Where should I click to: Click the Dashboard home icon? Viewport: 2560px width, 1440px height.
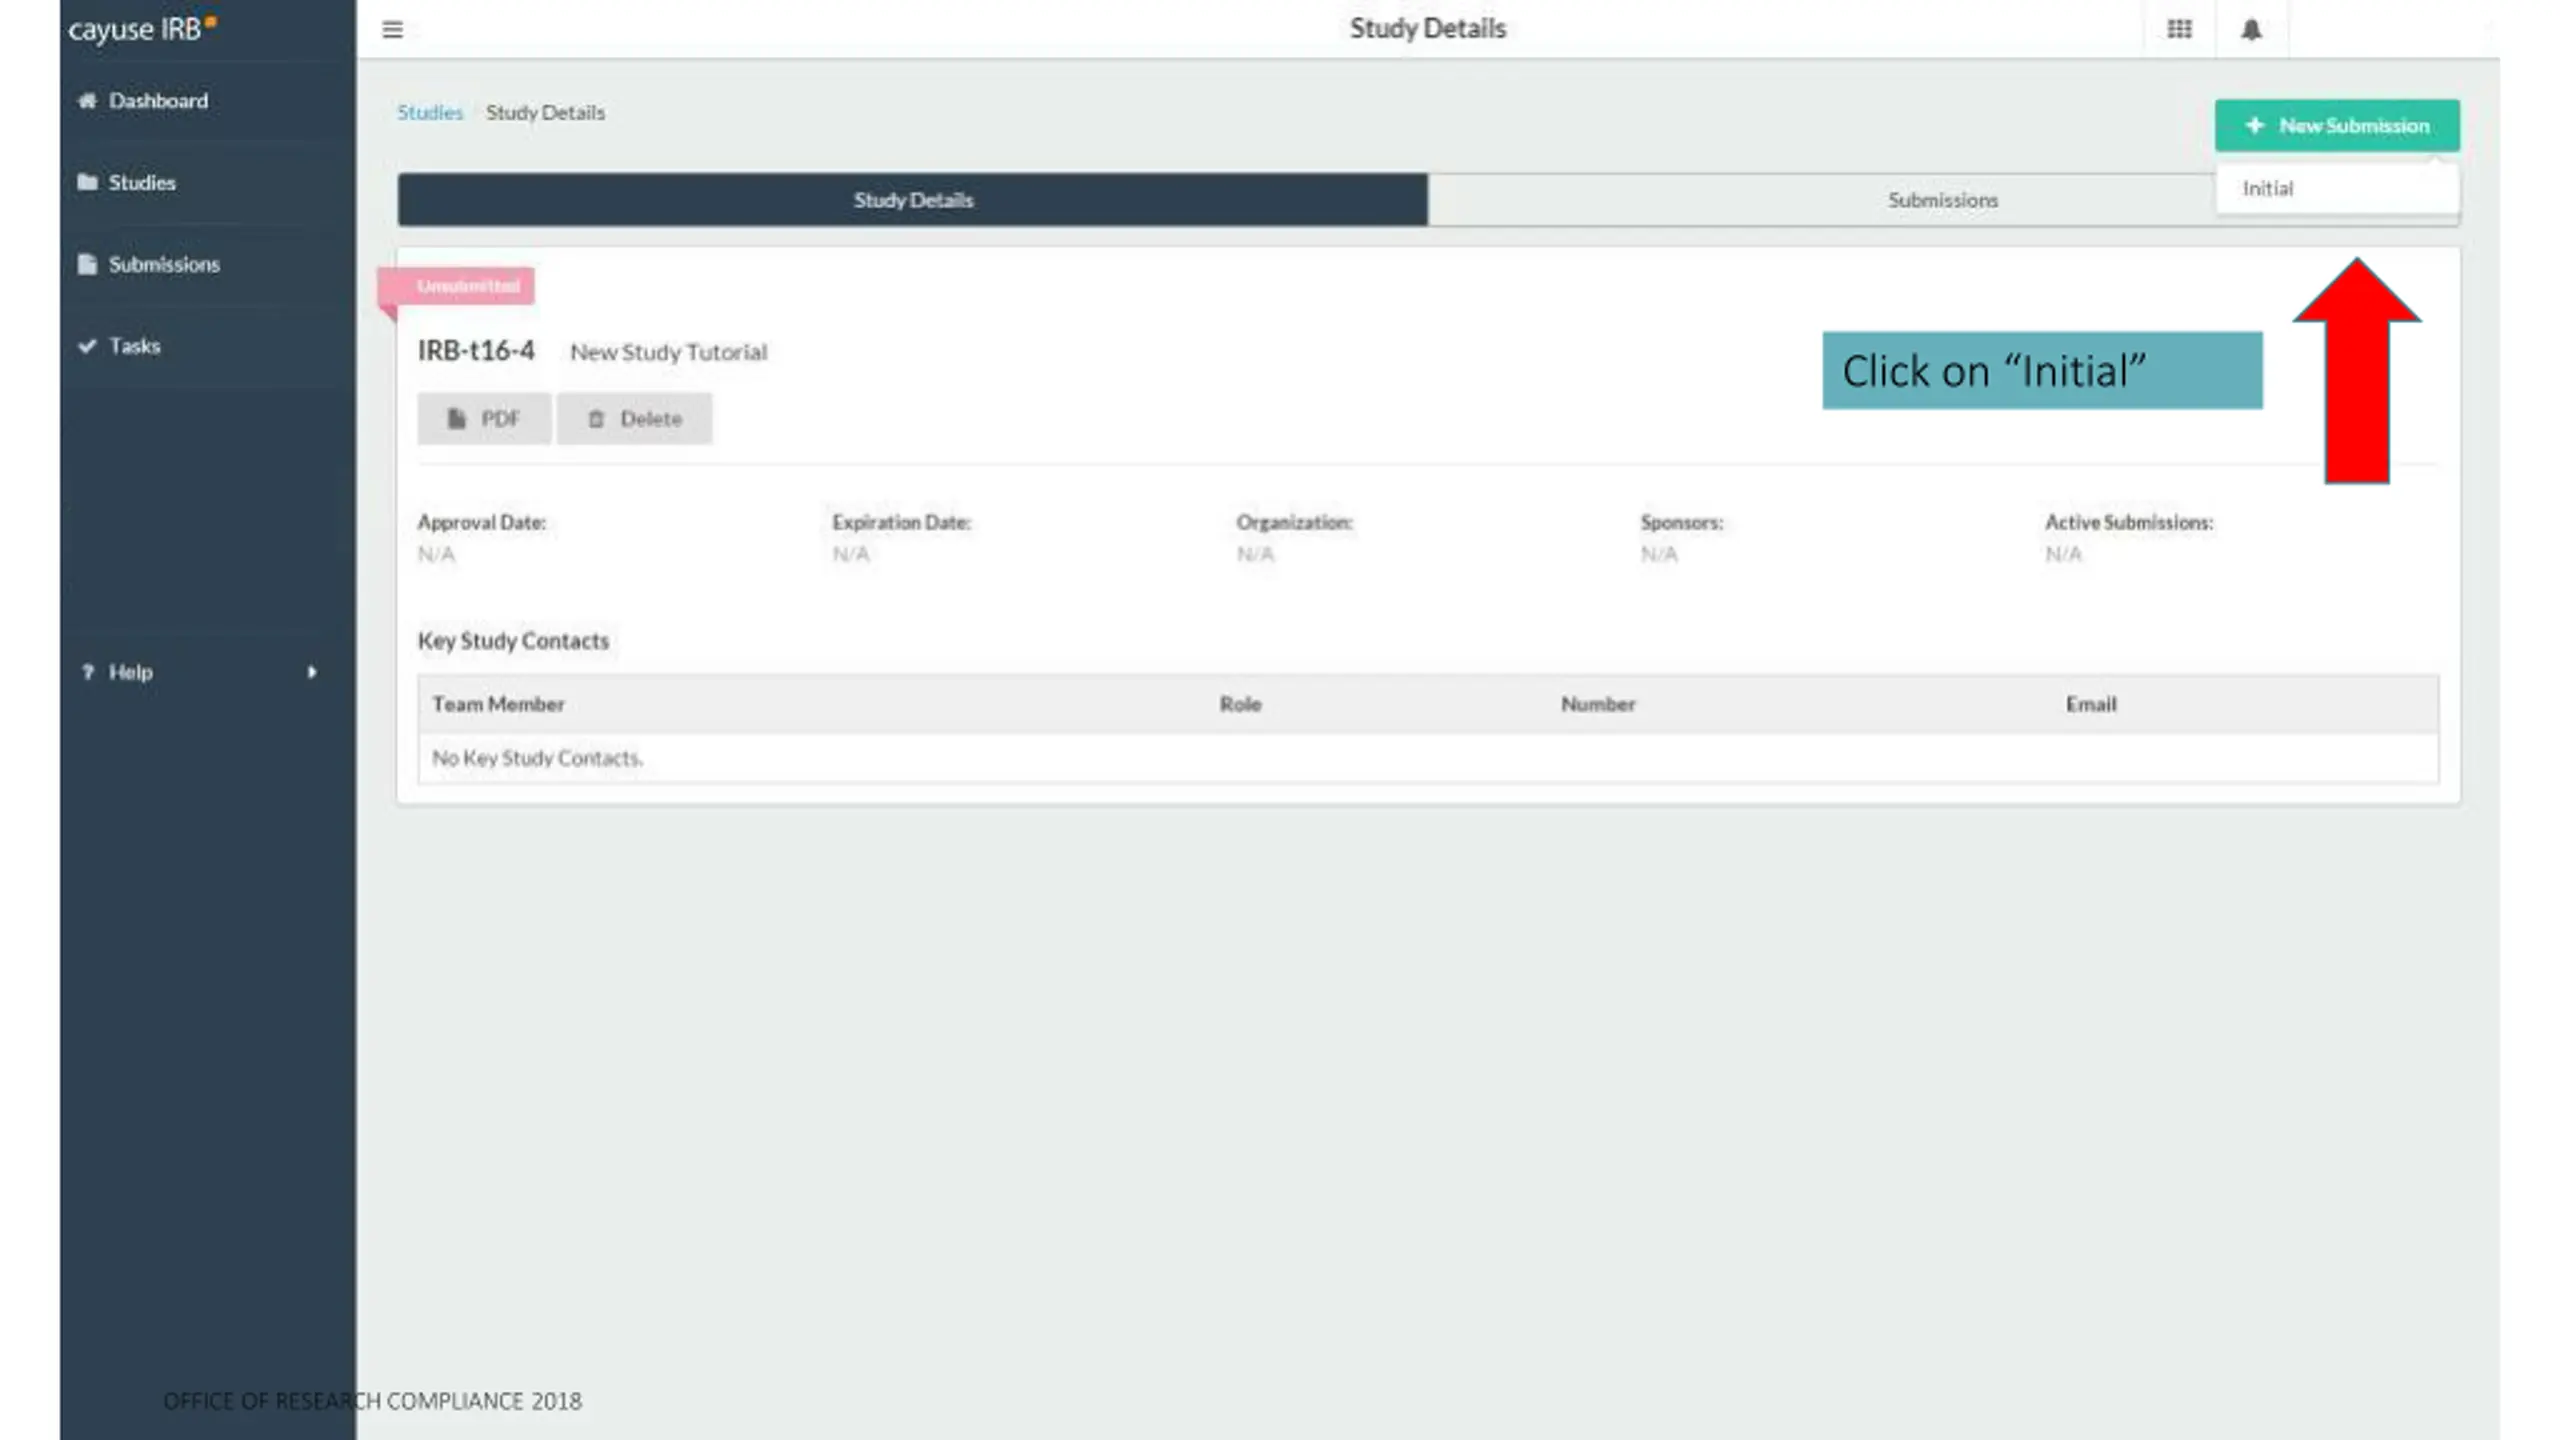click(88, 100)
